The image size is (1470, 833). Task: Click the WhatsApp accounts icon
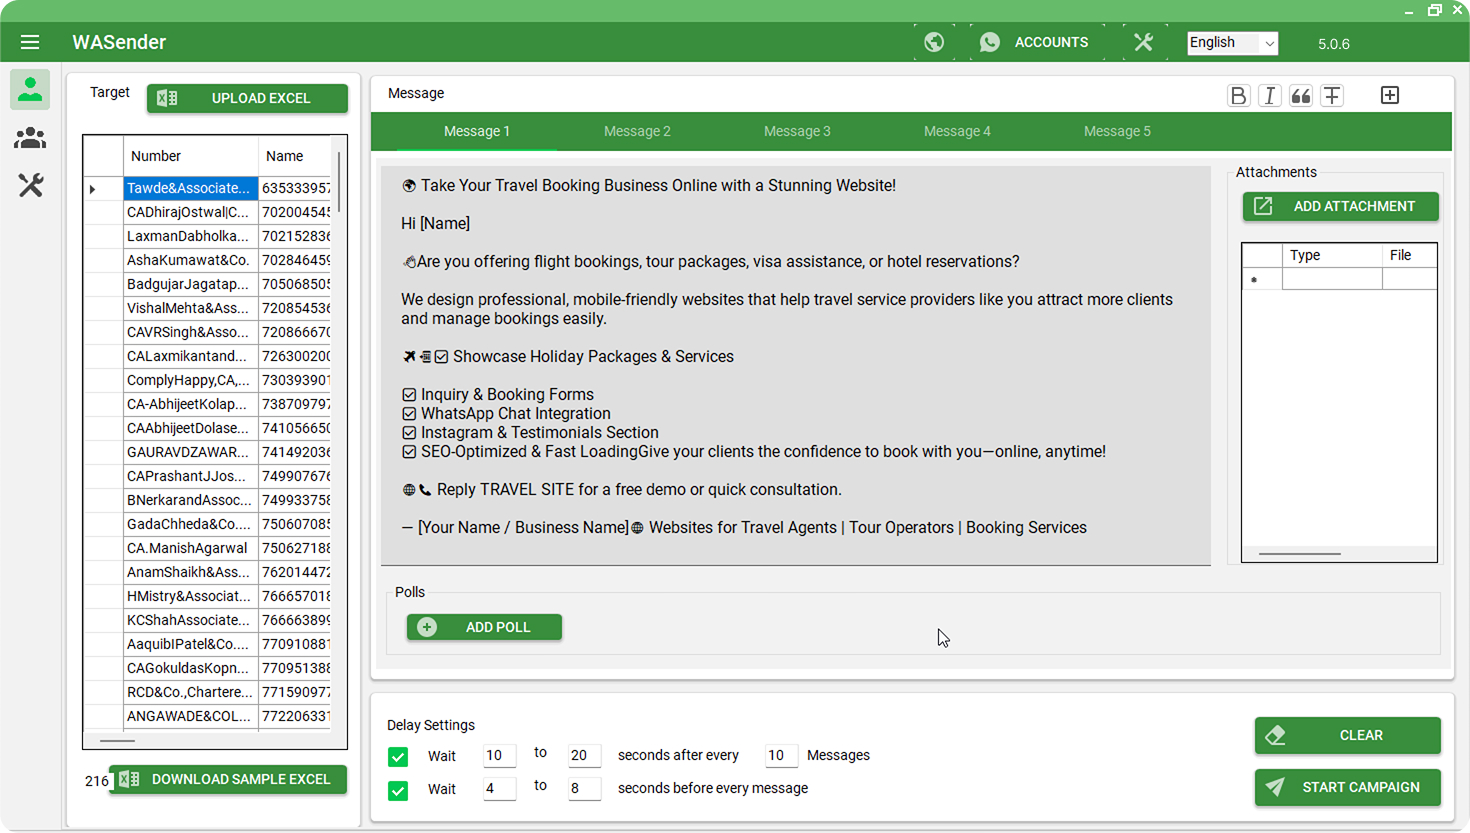coord(989,42)
